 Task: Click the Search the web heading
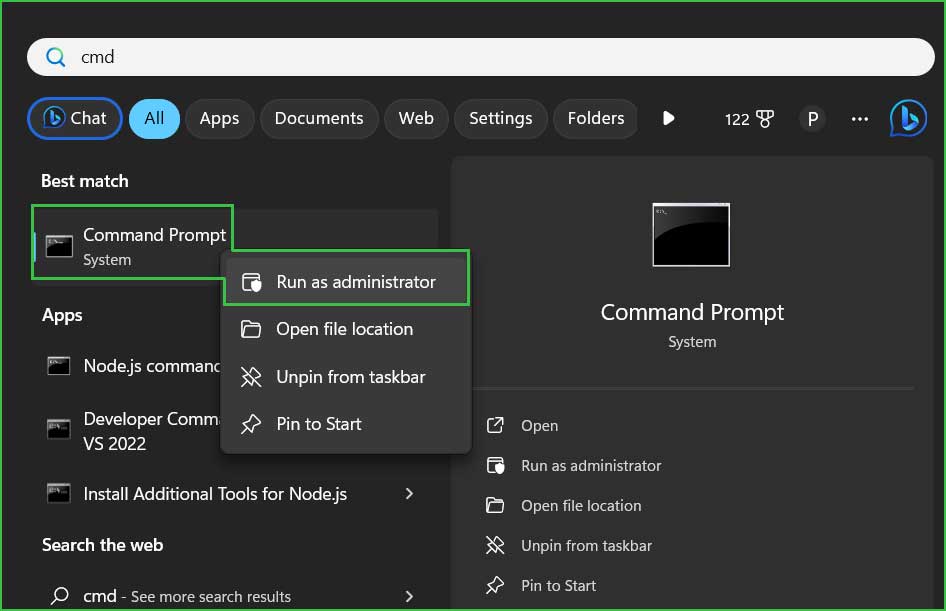[x=103, y=545]
